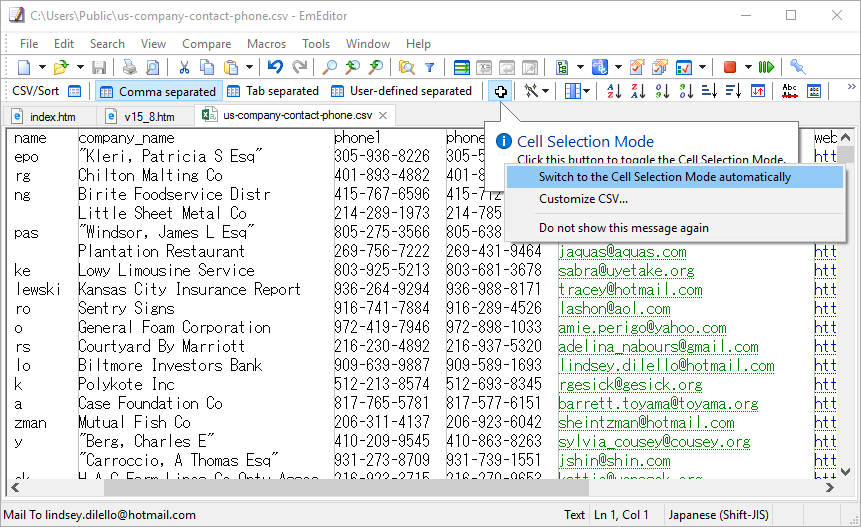Choose Switch to Cell Selection Mode automatically

coord(674,177)
